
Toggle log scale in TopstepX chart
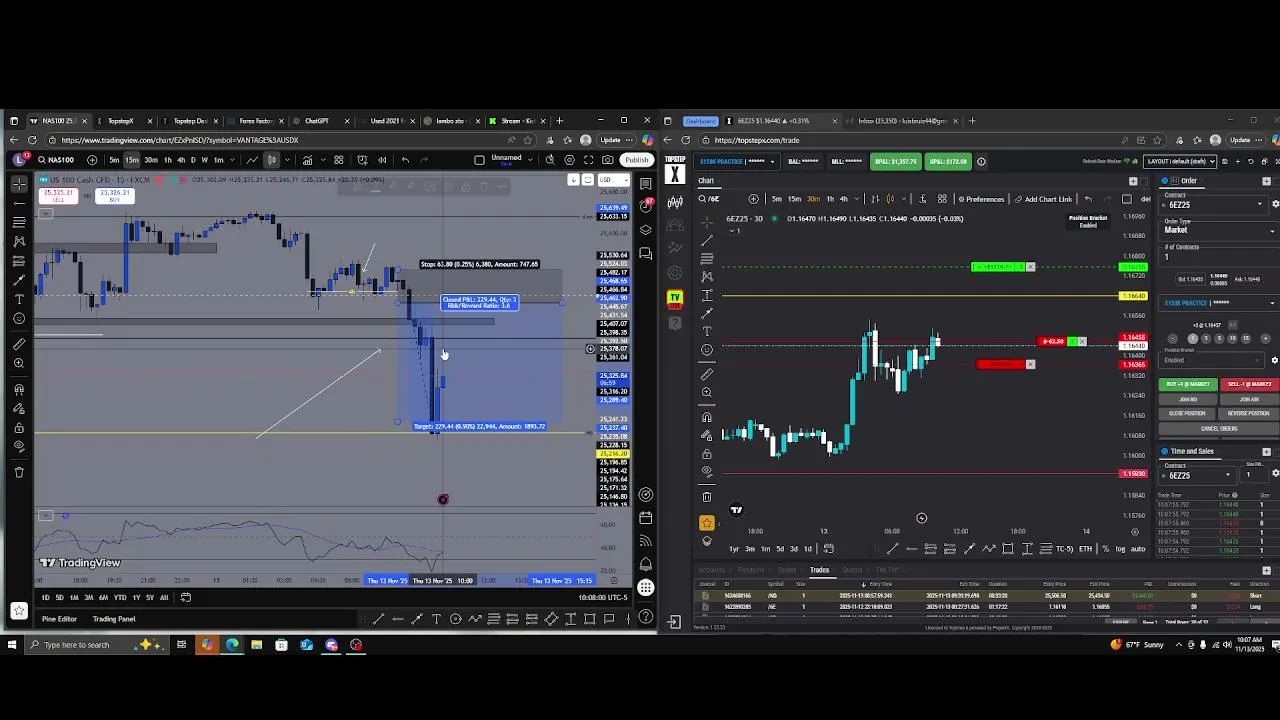(x=1121, y=548)
